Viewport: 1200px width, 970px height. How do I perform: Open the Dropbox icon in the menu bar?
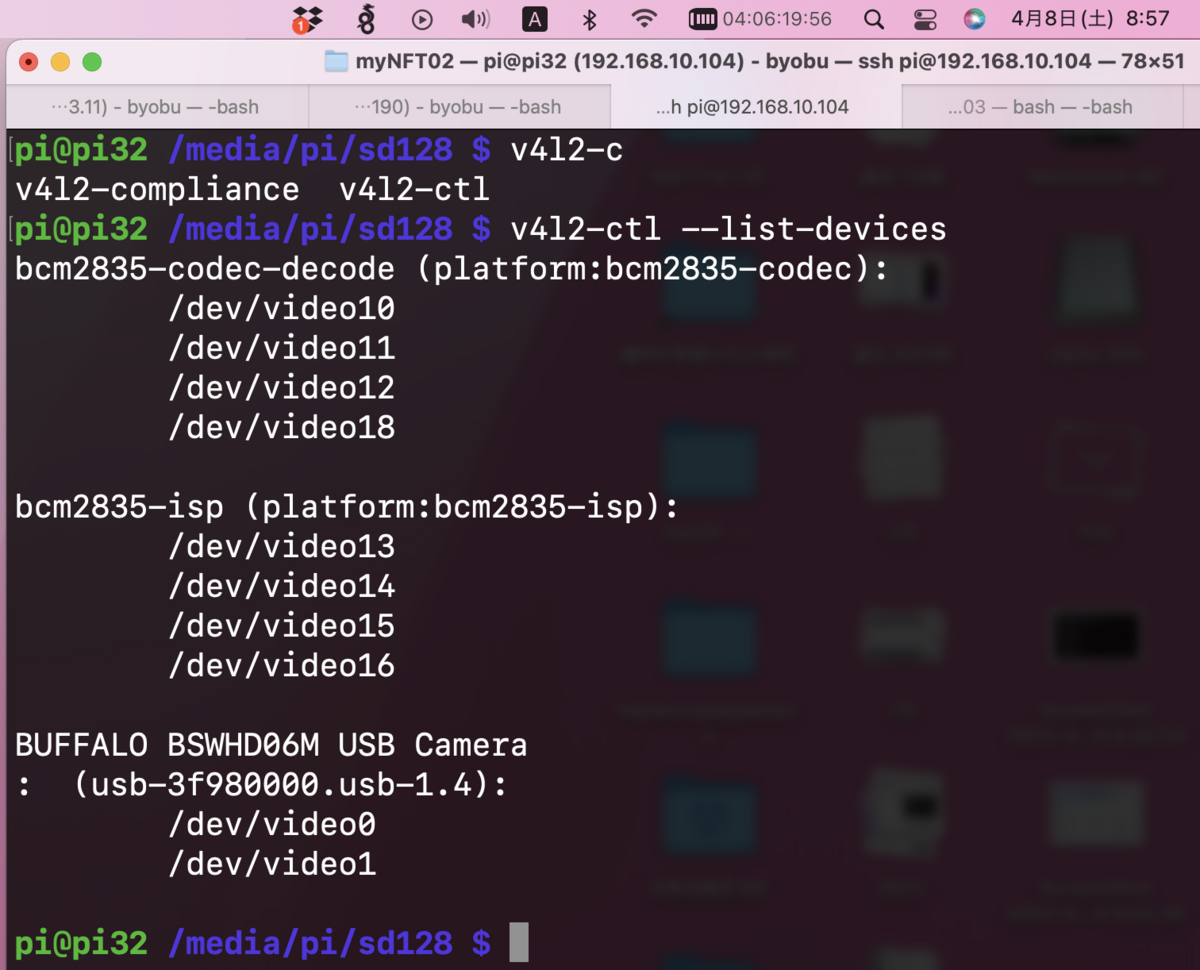pos(306,19)
